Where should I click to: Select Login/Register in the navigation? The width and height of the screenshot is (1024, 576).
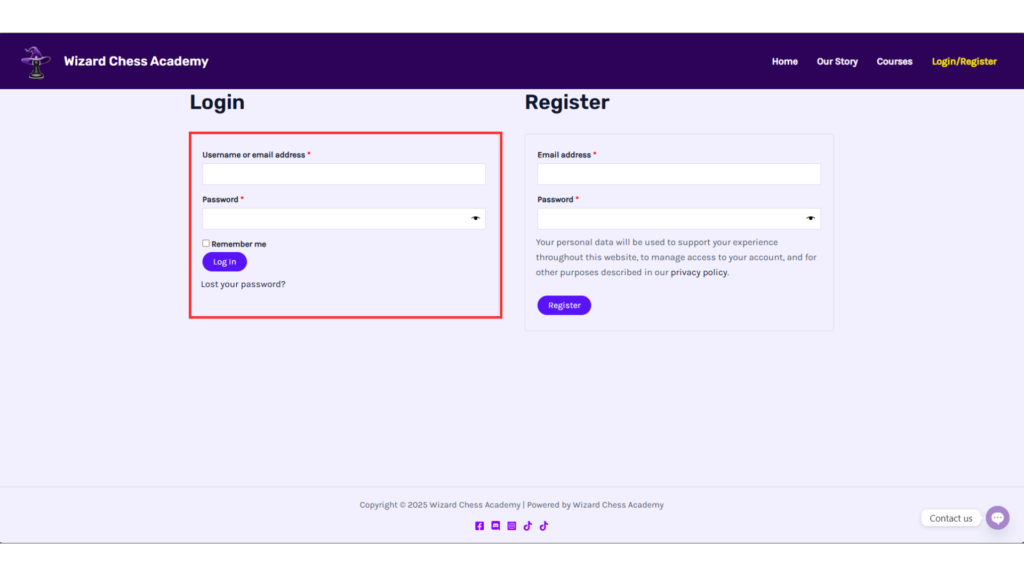tap(964, 61)
